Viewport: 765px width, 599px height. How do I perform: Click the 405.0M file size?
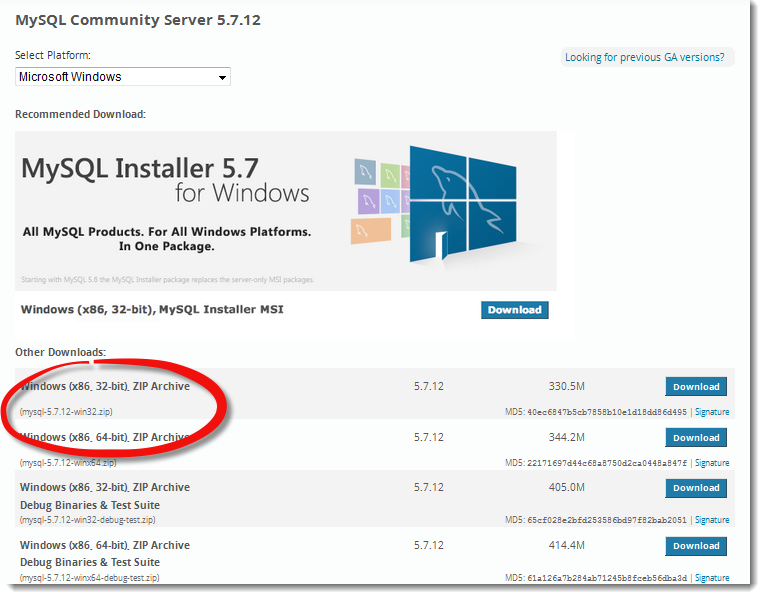(x=566, y=487)
